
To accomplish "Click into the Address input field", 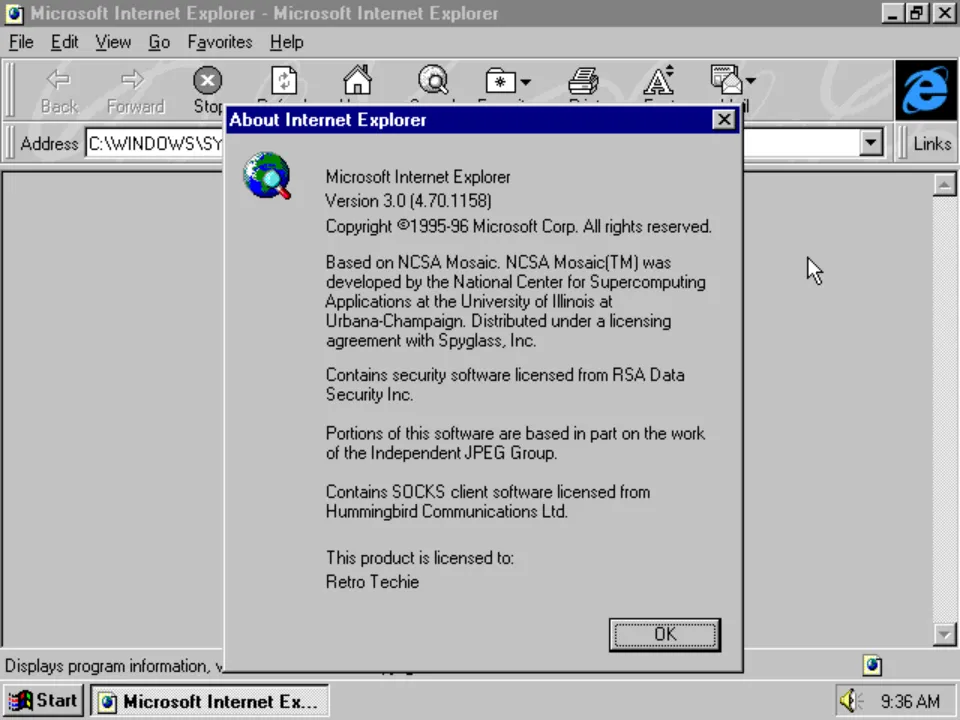I will pyautogui.click(x=155, y=143).
